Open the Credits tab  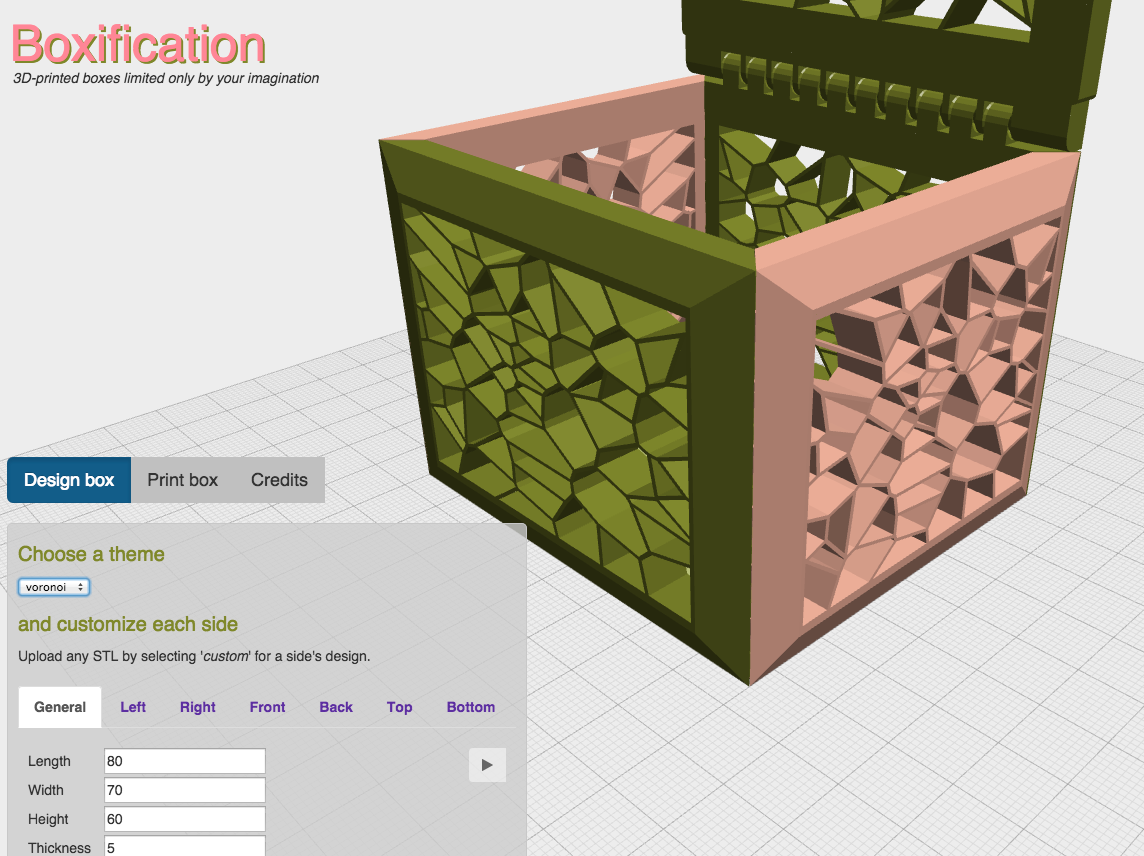point(278,479)
